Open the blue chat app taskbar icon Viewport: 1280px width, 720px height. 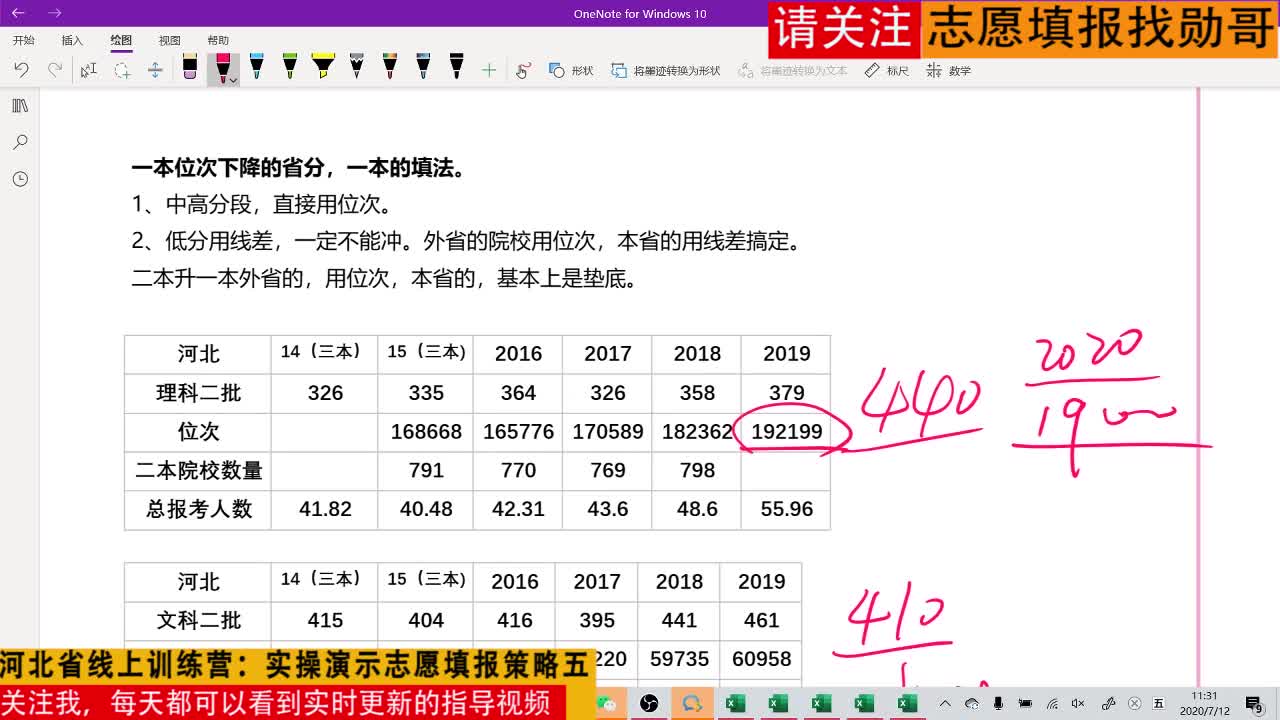click(x=692, y=704)
